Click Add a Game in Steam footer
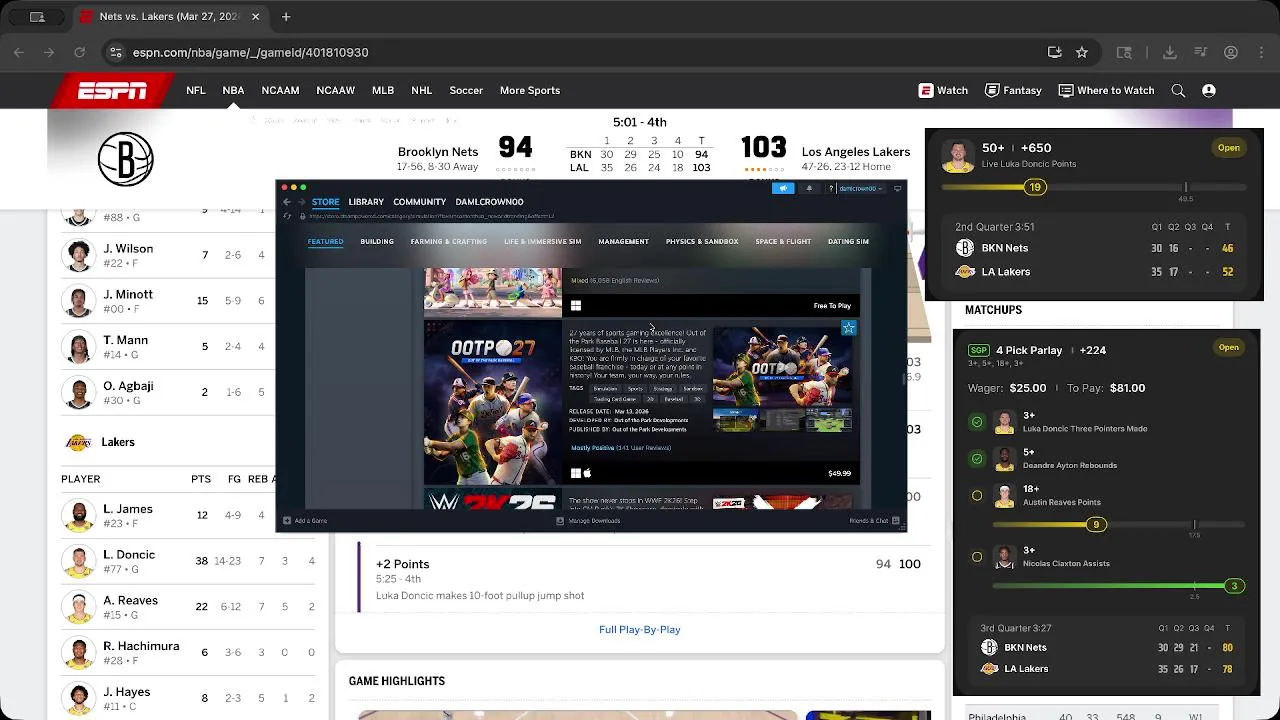This screenshot has width=1280, height=720. 306,521
